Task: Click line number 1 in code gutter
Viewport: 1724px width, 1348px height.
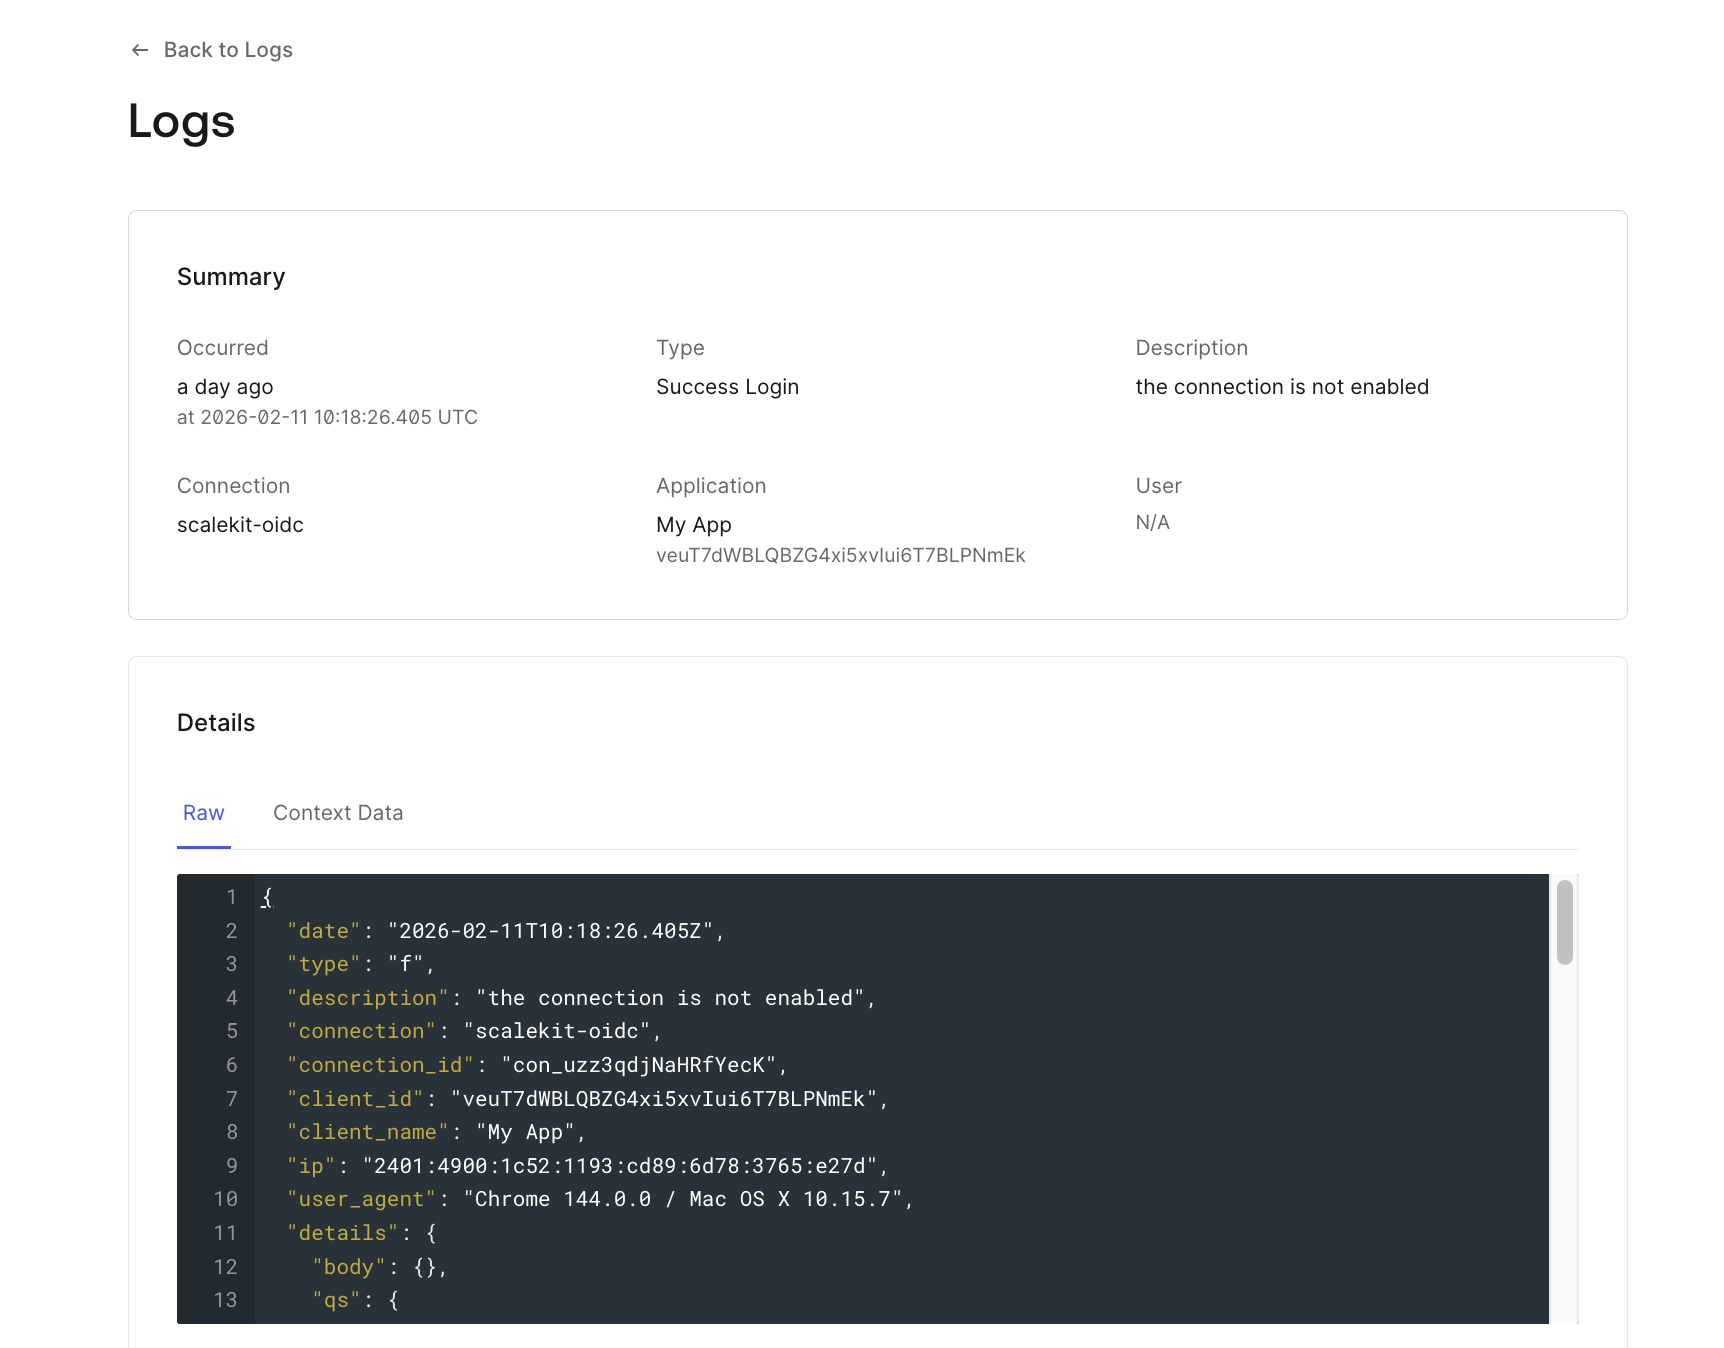Action: coord(231,897)
